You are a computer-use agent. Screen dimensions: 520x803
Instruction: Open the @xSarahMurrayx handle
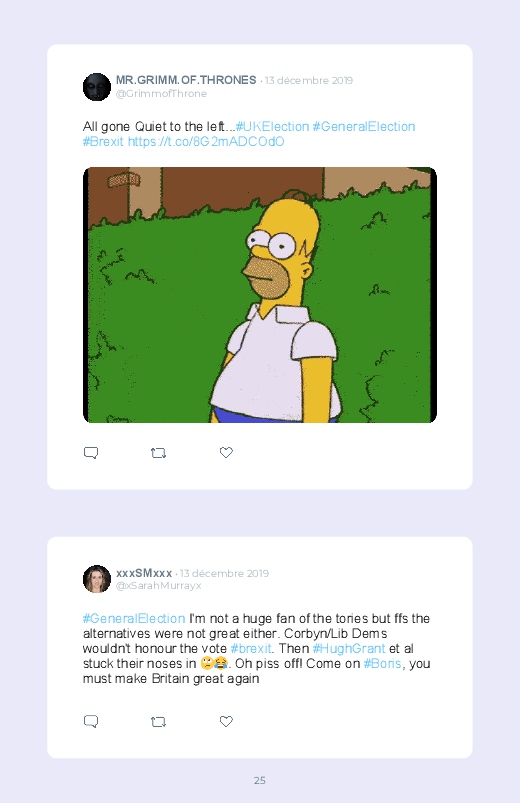point(159,586)
